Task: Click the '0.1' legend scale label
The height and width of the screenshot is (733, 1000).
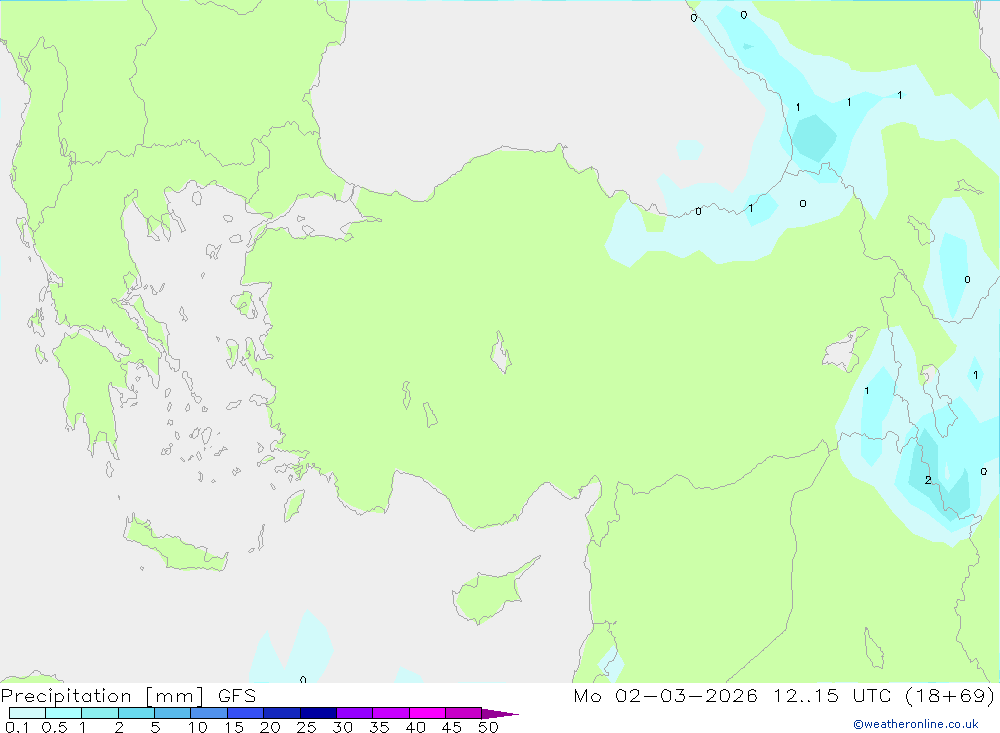Action: click(17, 727)
